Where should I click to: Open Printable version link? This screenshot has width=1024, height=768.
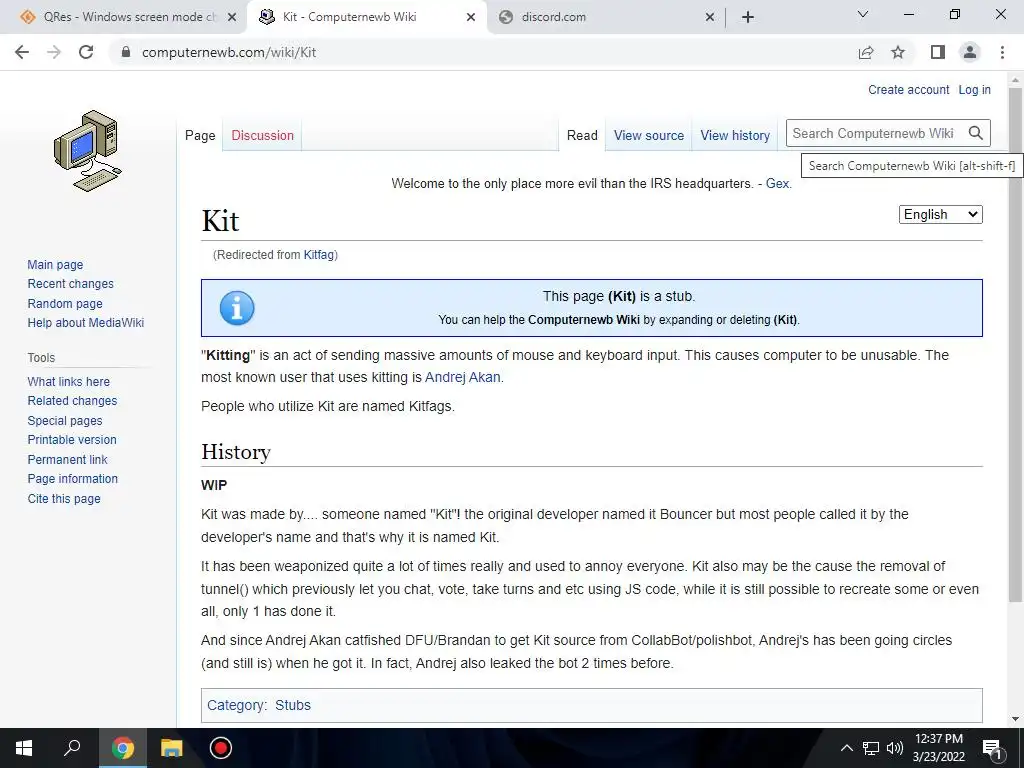pos(72,440)
